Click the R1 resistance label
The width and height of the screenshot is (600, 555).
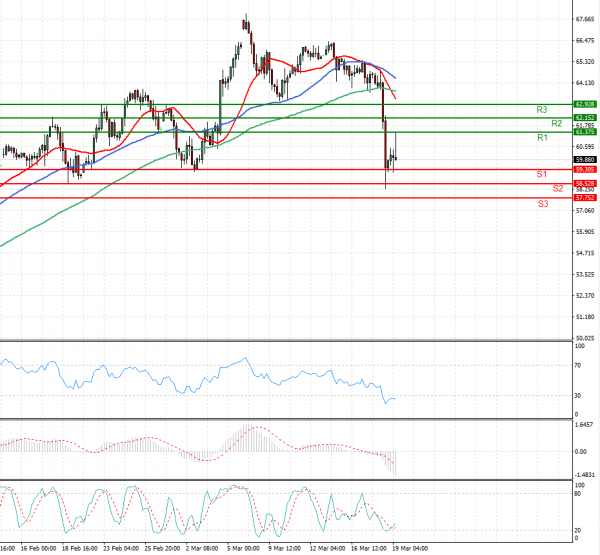[542, 137]
